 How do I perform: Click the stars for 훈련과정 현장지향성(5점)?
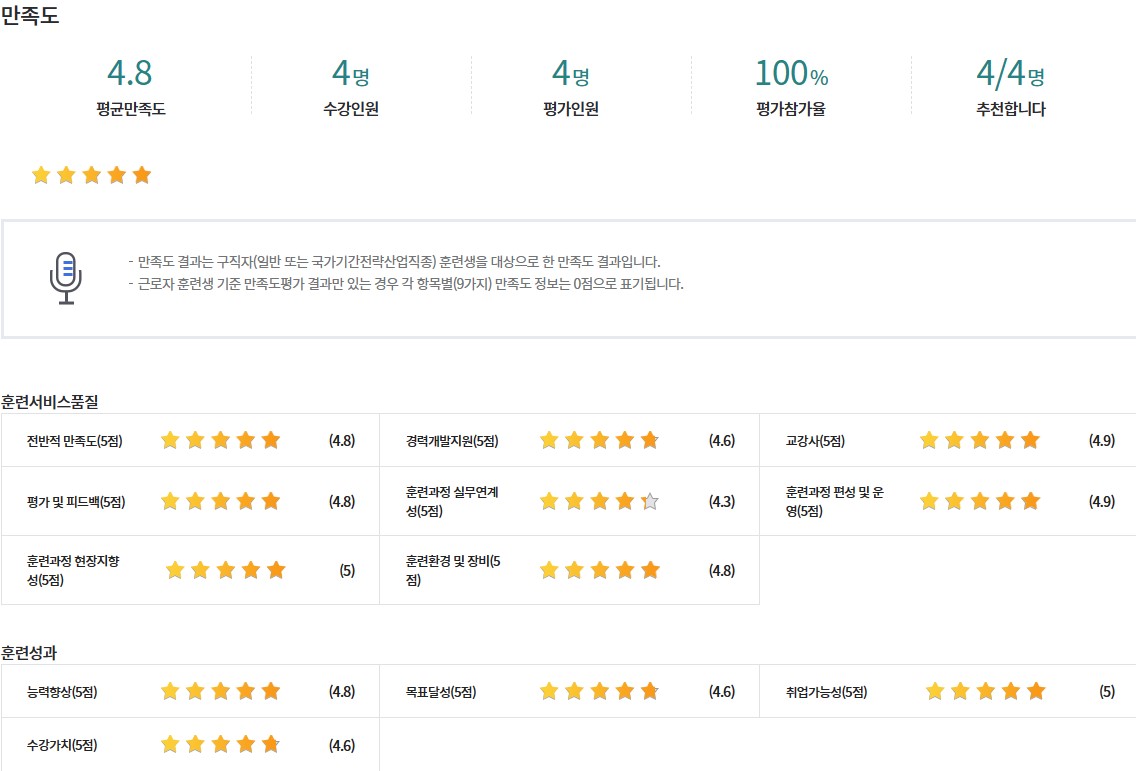point(225,570)
